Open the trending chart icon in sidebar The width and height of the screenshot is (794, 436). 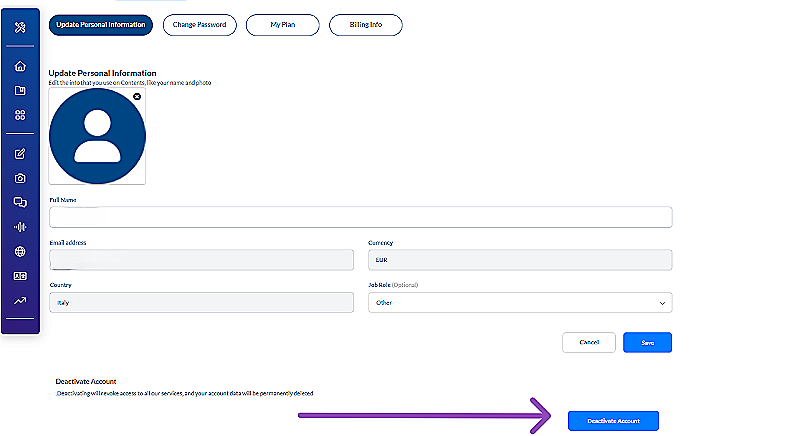click(20, 300)
